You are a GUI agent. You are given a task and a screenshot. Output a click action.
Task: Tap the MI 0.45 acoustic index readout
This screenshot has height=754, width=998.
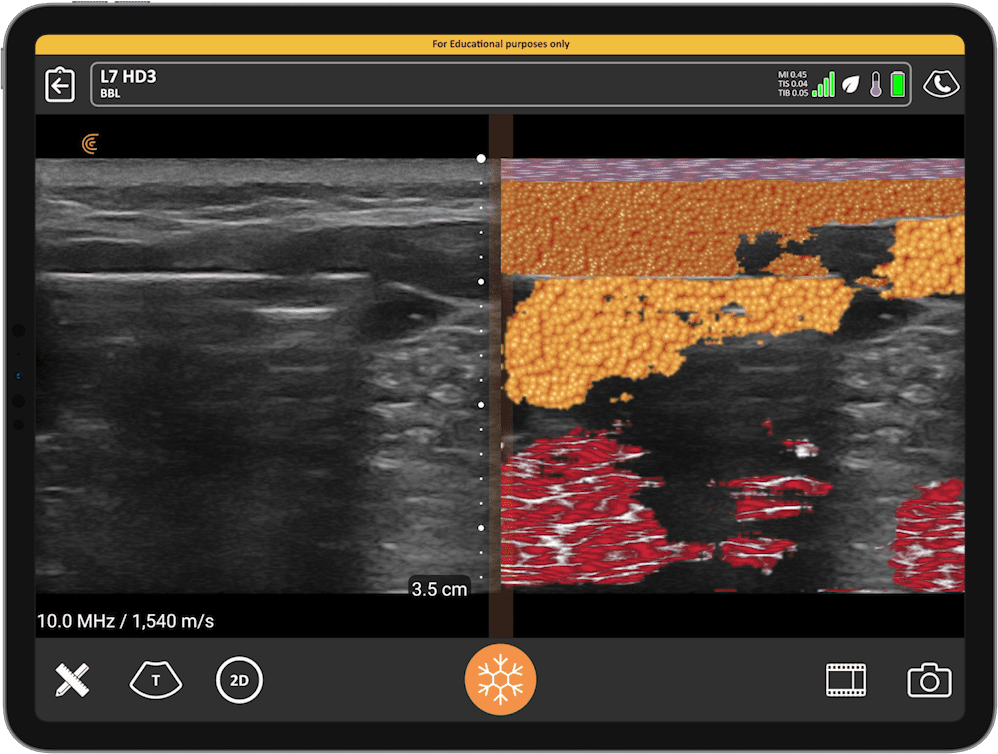coord(792,74)
